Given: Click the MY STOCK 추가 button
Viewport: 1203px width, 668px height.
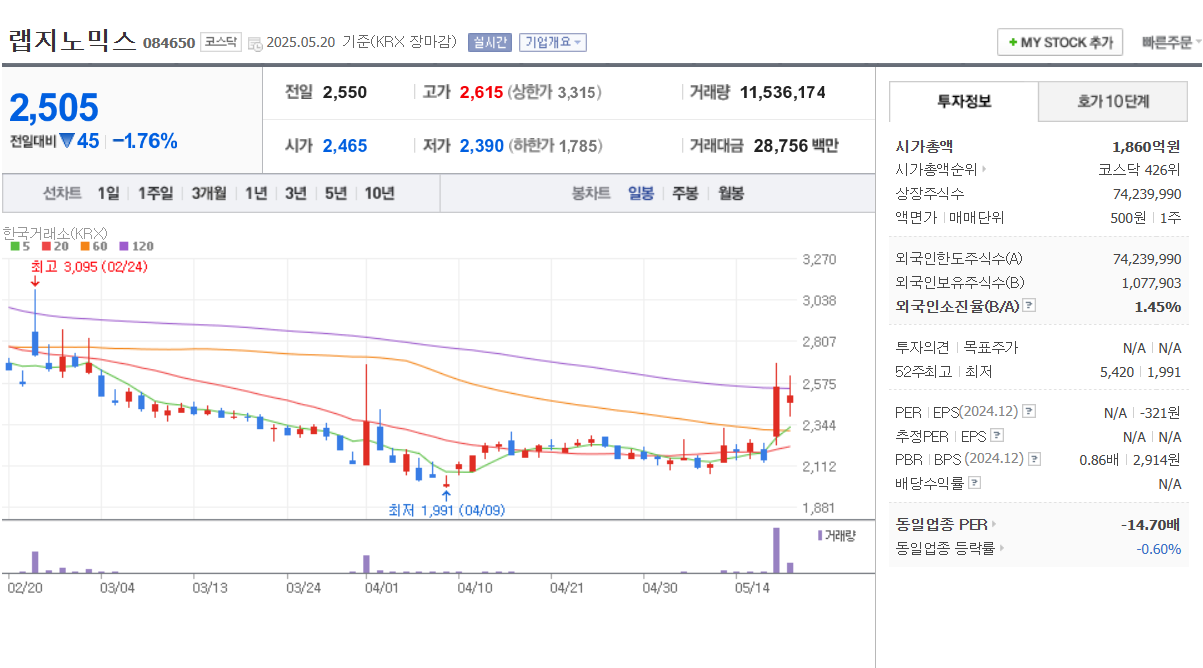Looking at the screenshot, I should click(1060, 43).
